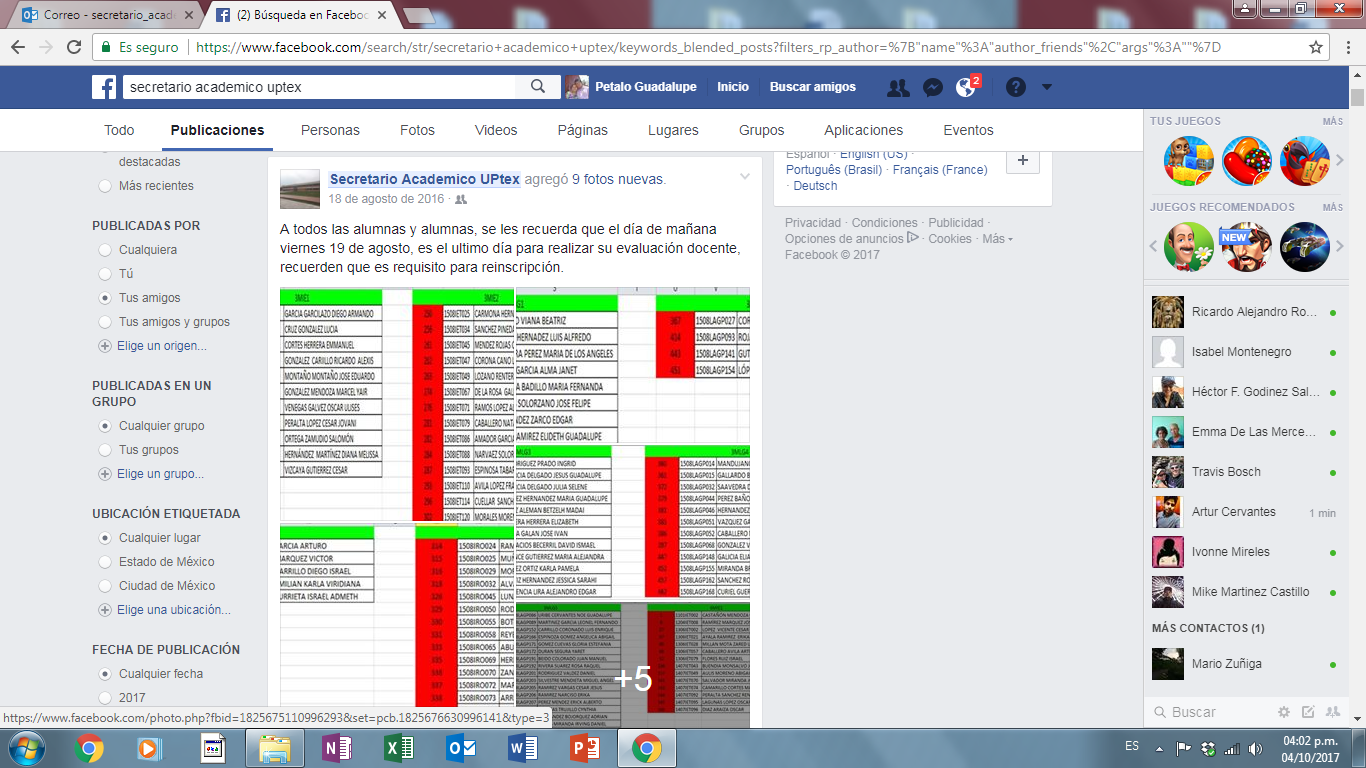The image size is (1366, 768).
Task: Show previous recommended games arrow
Action: pyautogui.click(x=1155, y=247)
